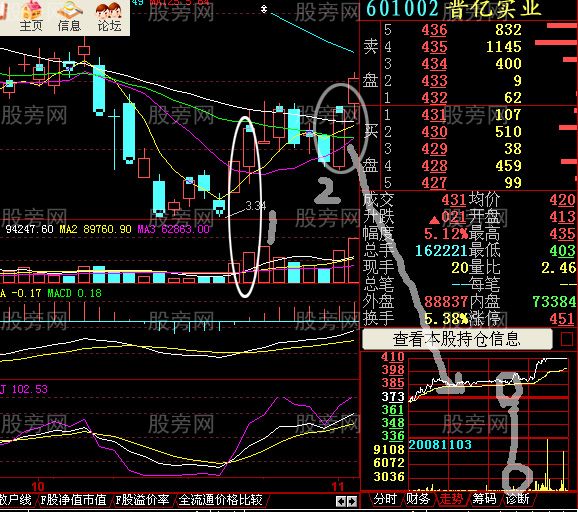Image resolution: width=578 pixels, height=512 pixels.
Task: Select the F股溢价率 tab
Action: [x=142, y=500]
